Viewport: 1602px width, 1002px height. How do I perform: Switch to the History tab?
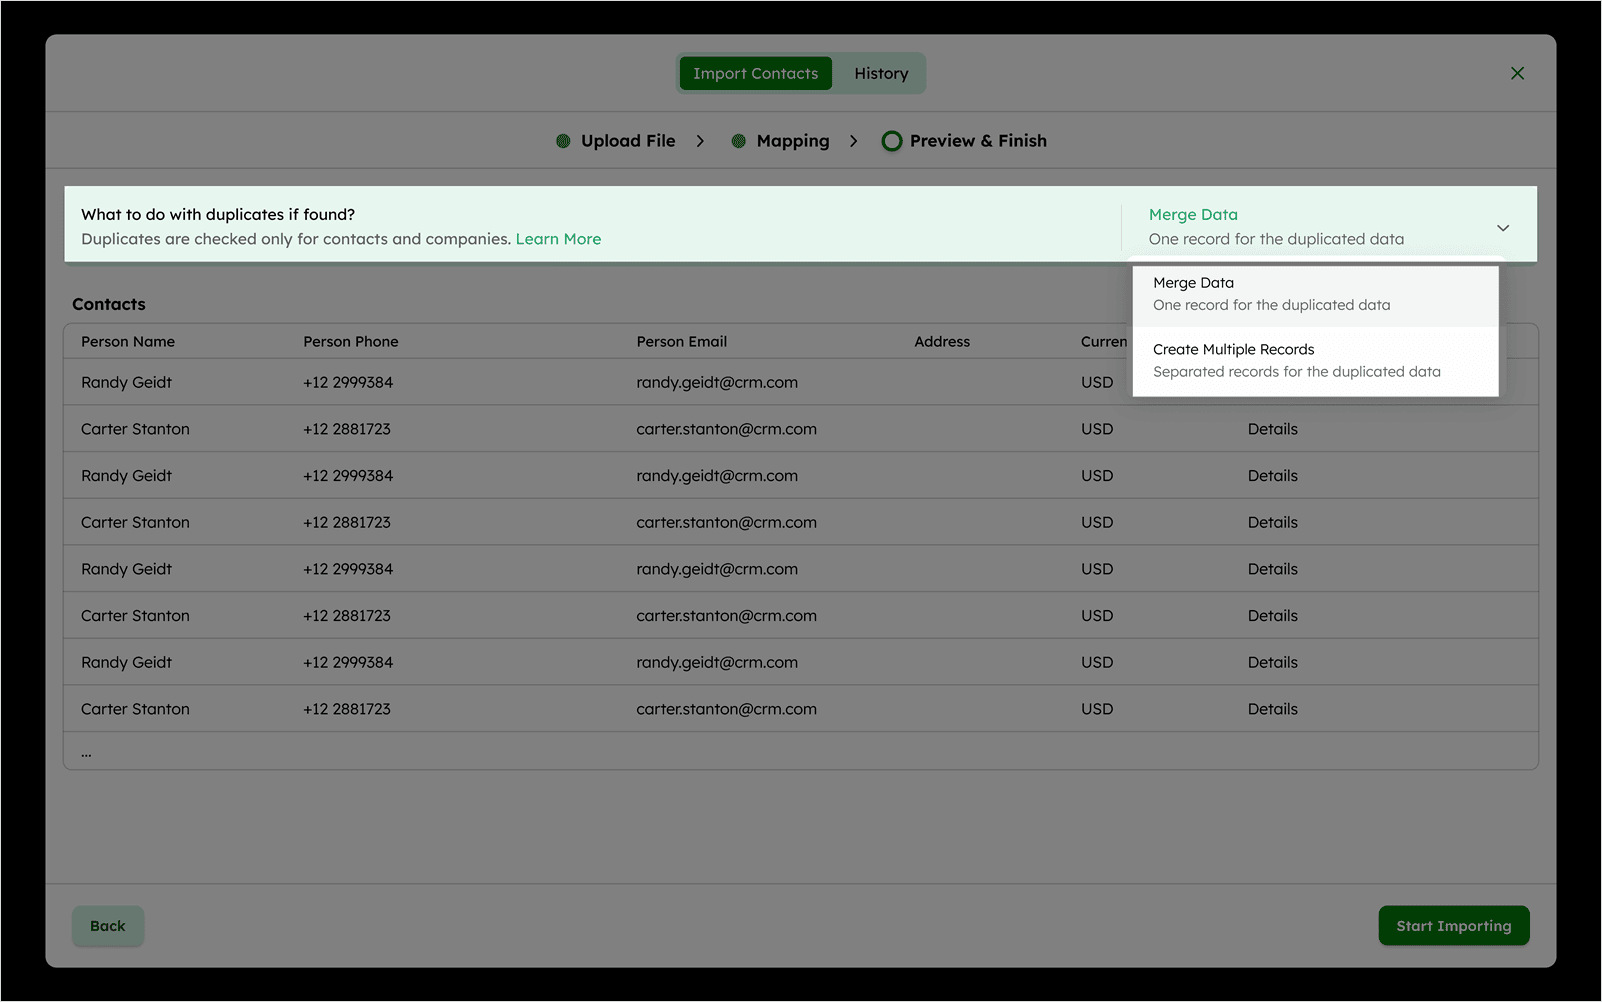click(x=880, y=74)
